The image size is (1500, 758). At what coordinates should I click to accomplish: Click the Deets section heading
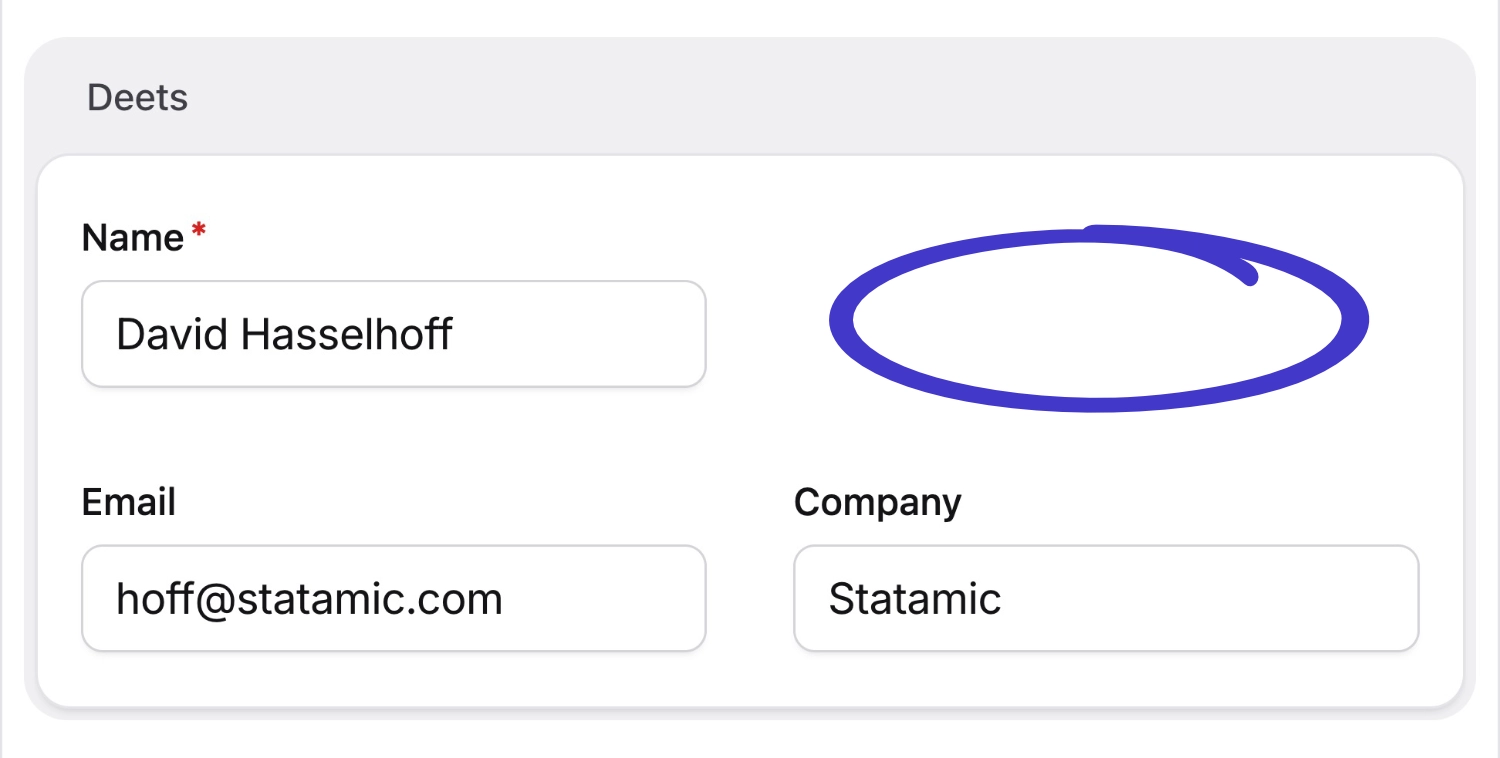(138, 98)
